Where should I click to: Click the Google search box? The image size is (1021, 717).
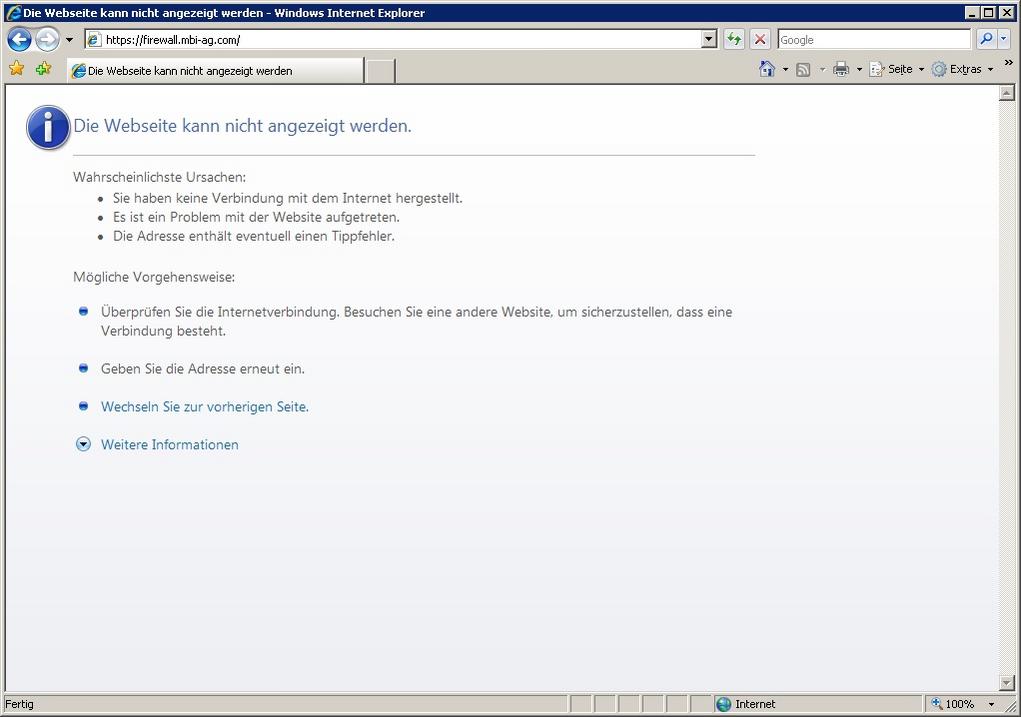(874, 40)
